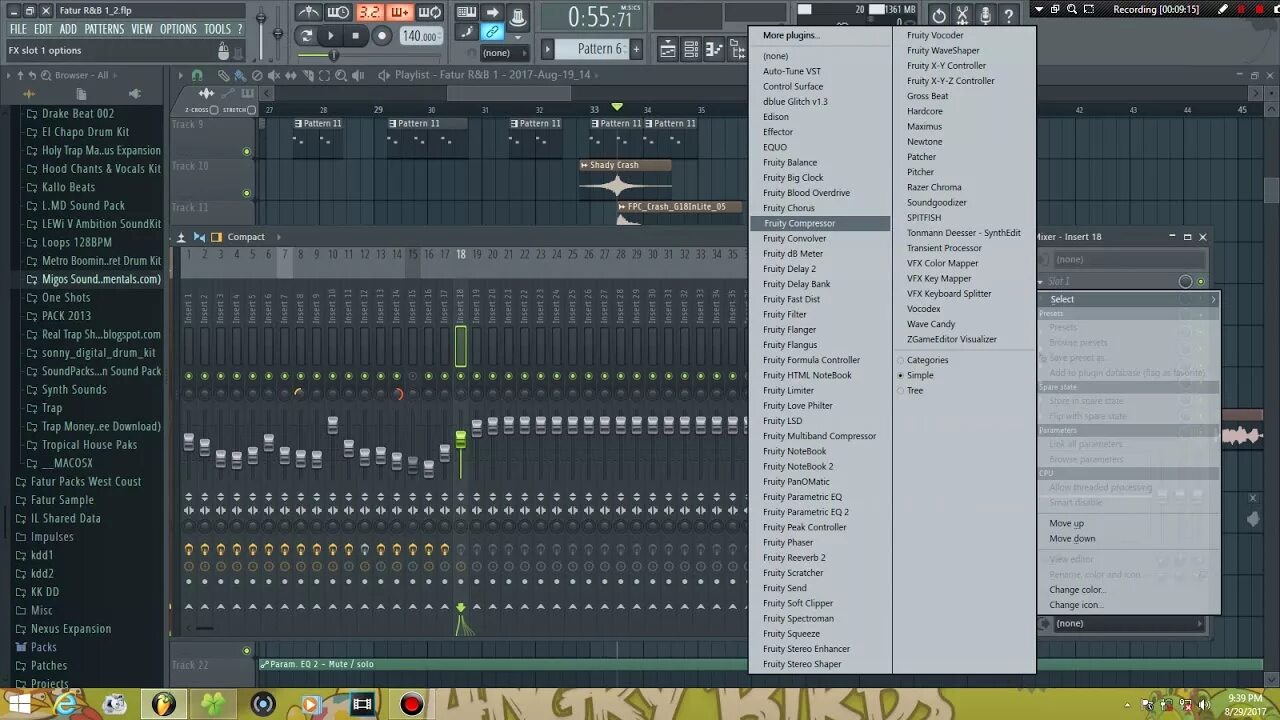The width and height of the screenshot is (1280, 720).
Task: Click the audio editor scissors icon
Action: [x=962, y=14]
